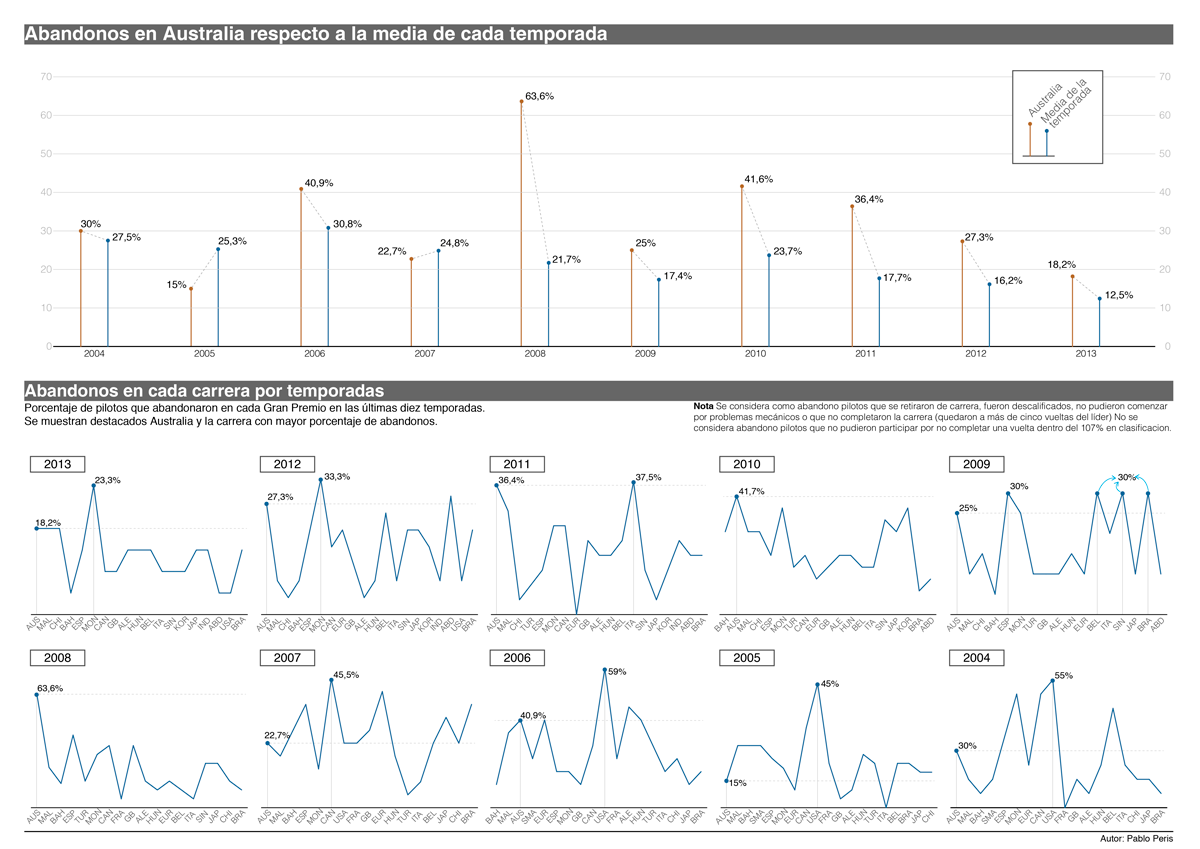1200x849 pixels.
Task: Click the 2006 label on top chart axis
Action: [x=314, y=355]
